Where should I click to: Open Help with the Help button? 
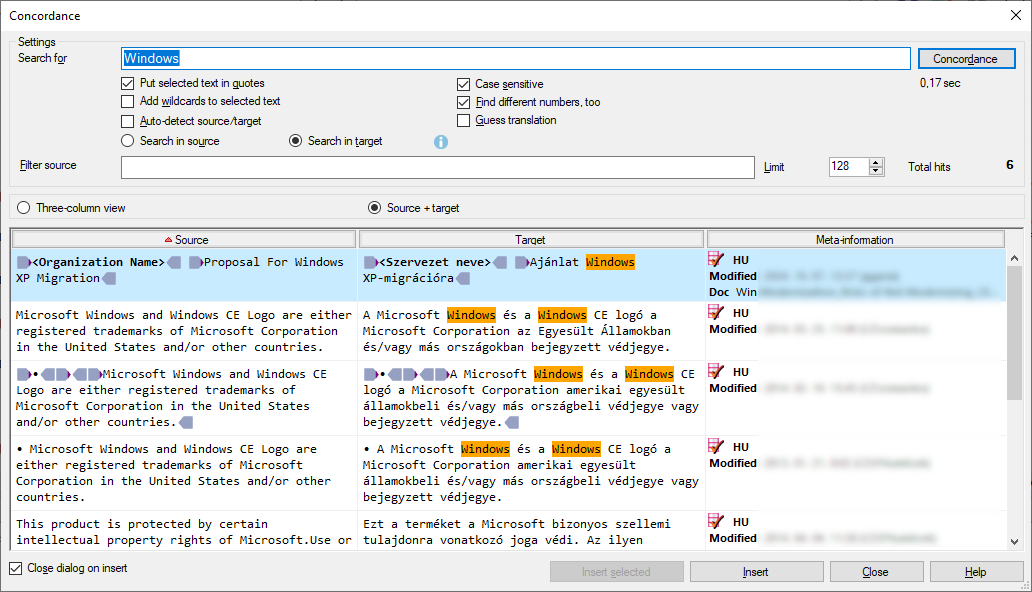pos(976,571)
